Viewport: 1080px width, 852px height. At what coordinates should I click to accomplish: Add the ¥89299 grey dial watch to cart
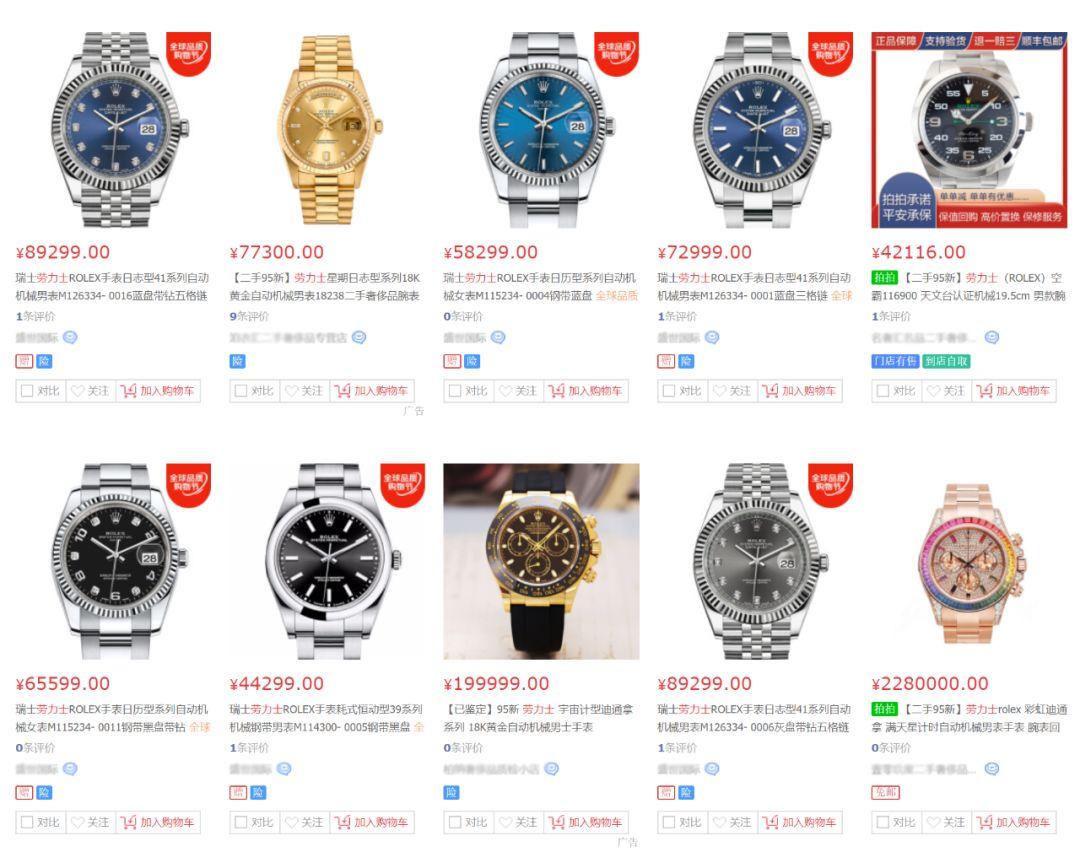(x=800, y=822)
